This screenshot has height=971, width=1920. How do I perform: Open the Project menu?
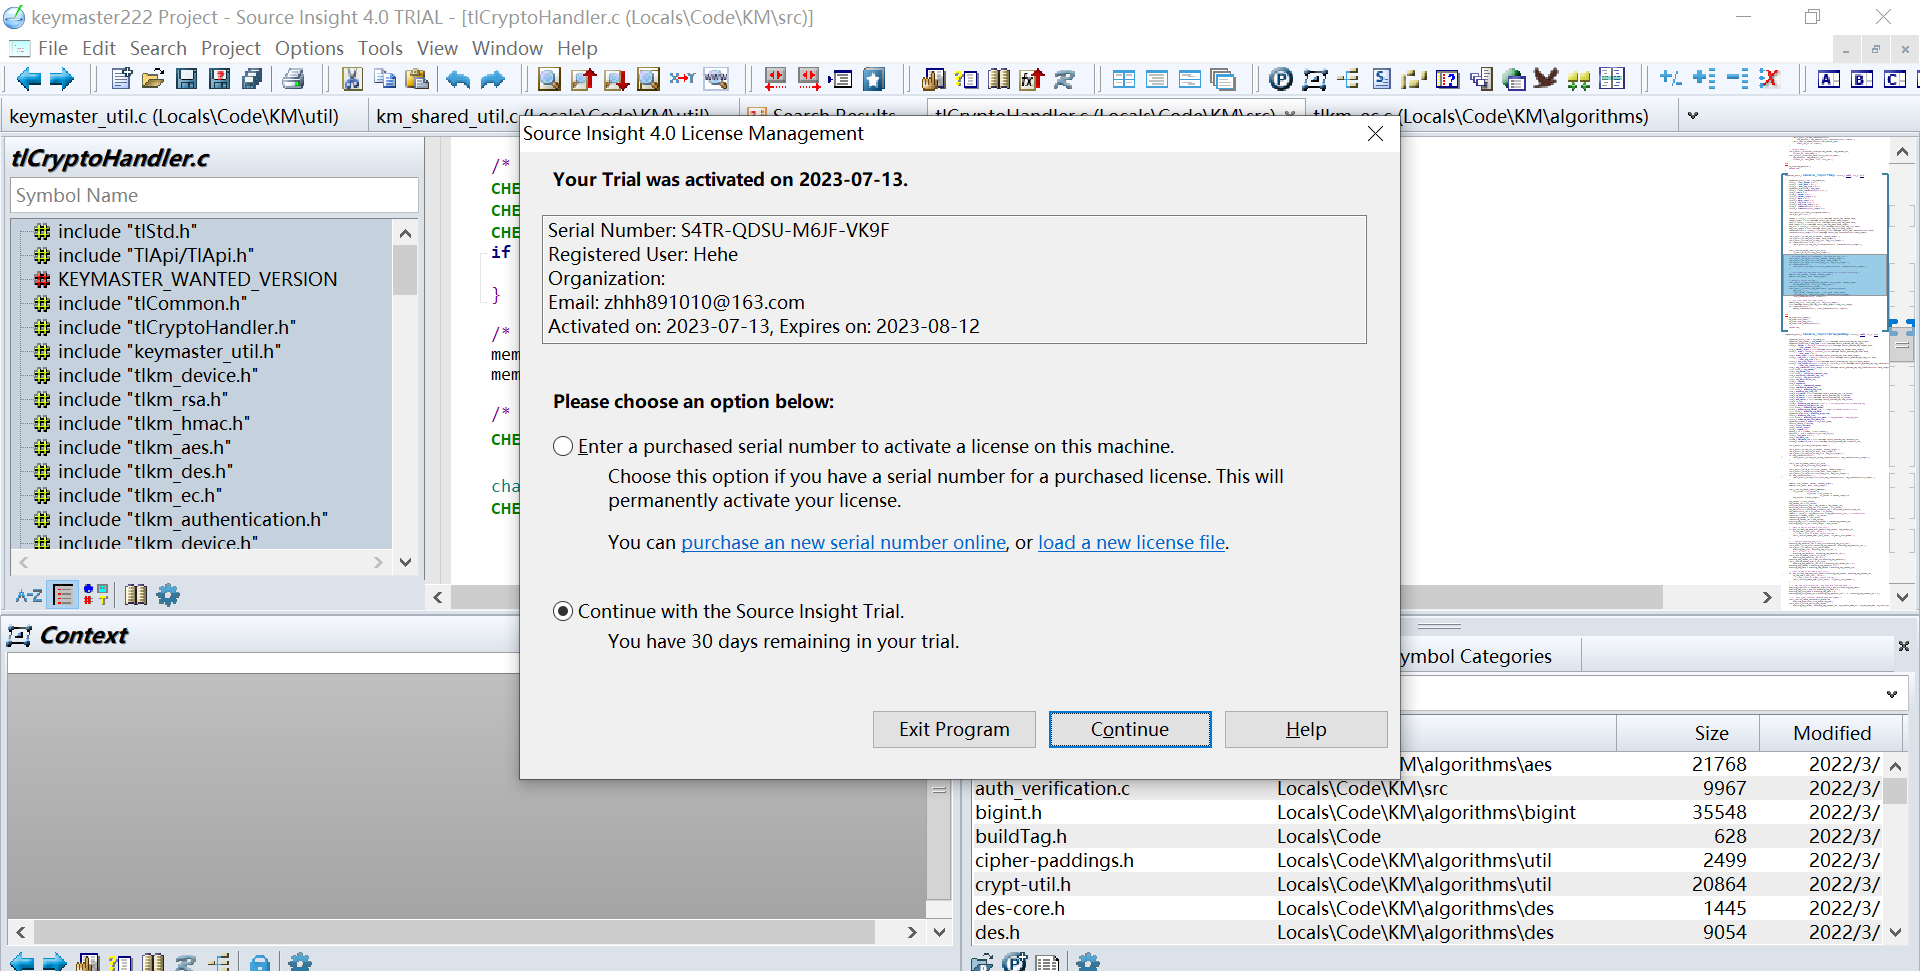pyautogui.click(x=230, y=48)
